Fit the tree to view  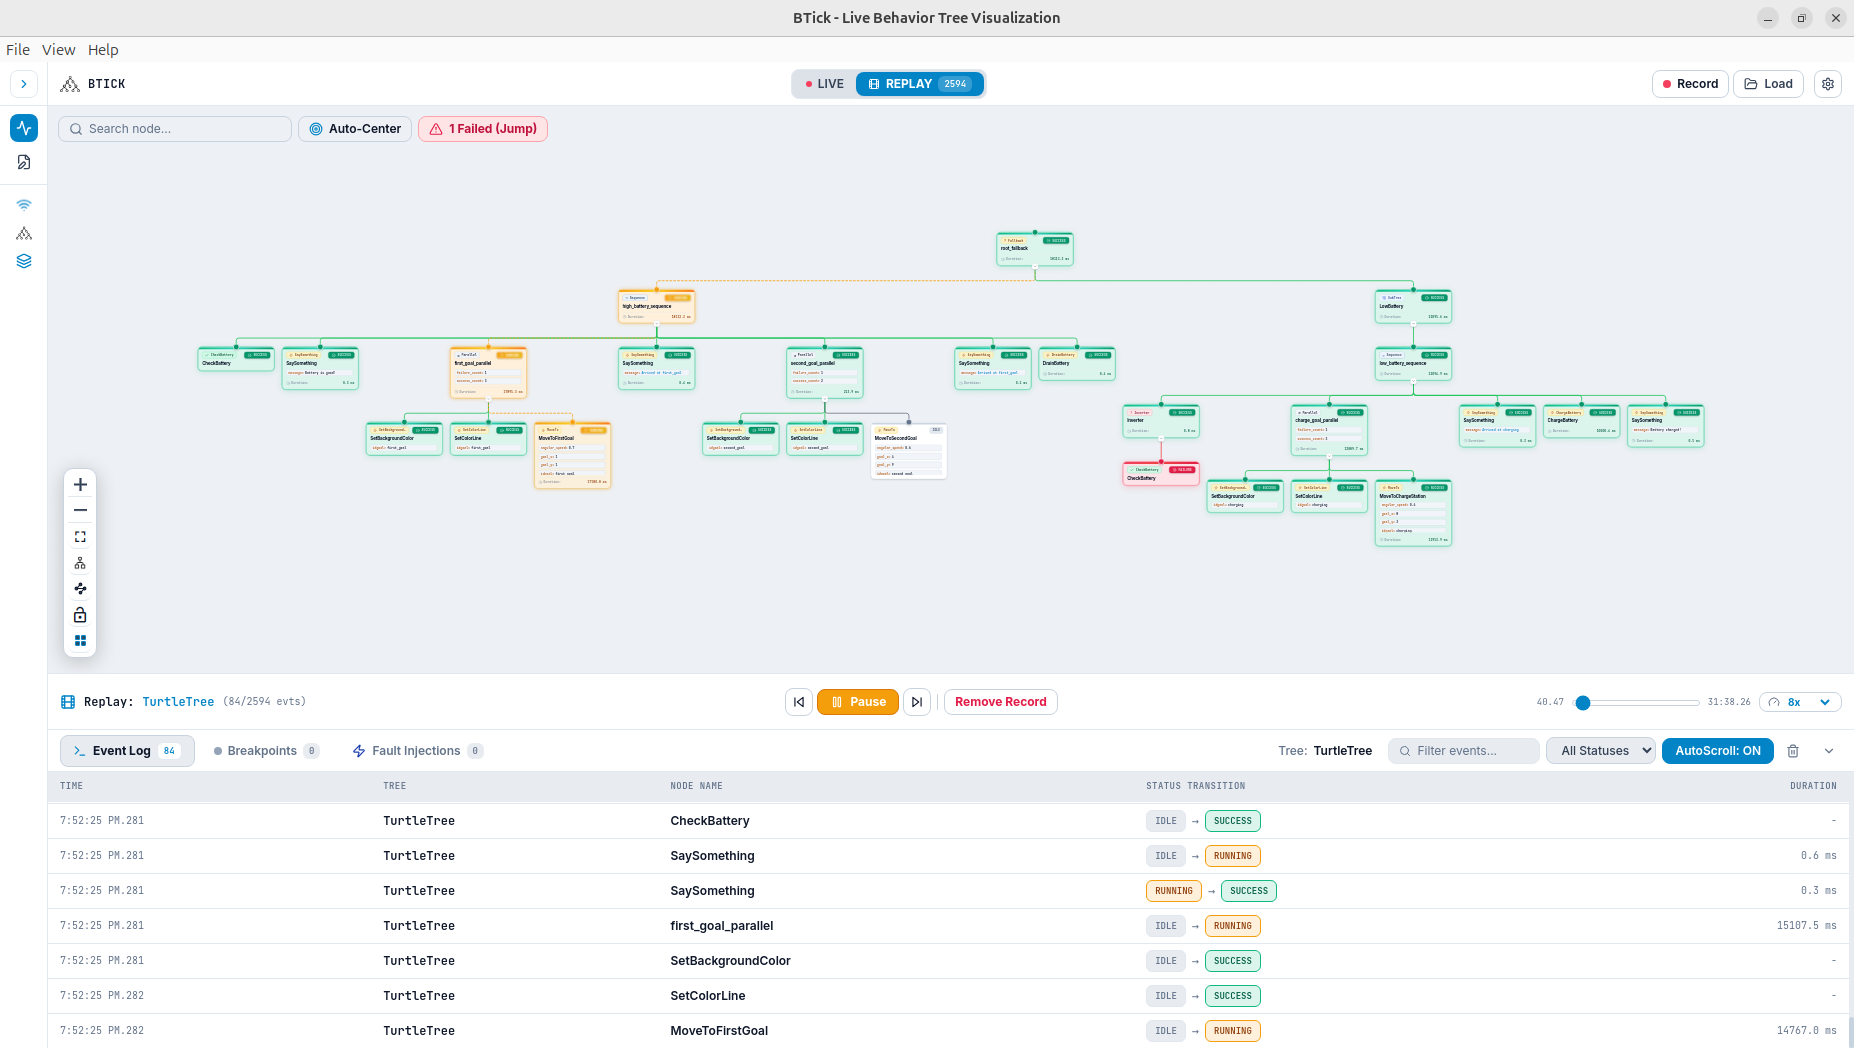(x=80, y=537)
